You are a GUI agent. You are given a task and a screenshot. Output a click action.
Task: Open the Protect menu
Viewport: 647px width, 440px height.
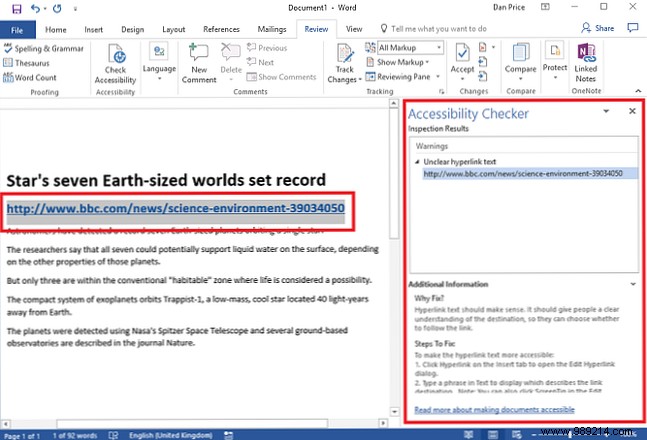click(x=555, y=61)
